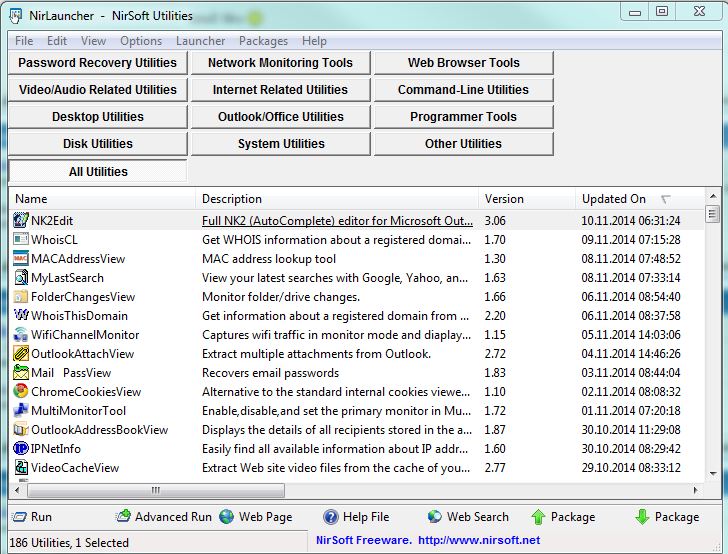Click the WhoisThisDomain icon
Viewport: 728px width, 554px height.
[21, 315]
